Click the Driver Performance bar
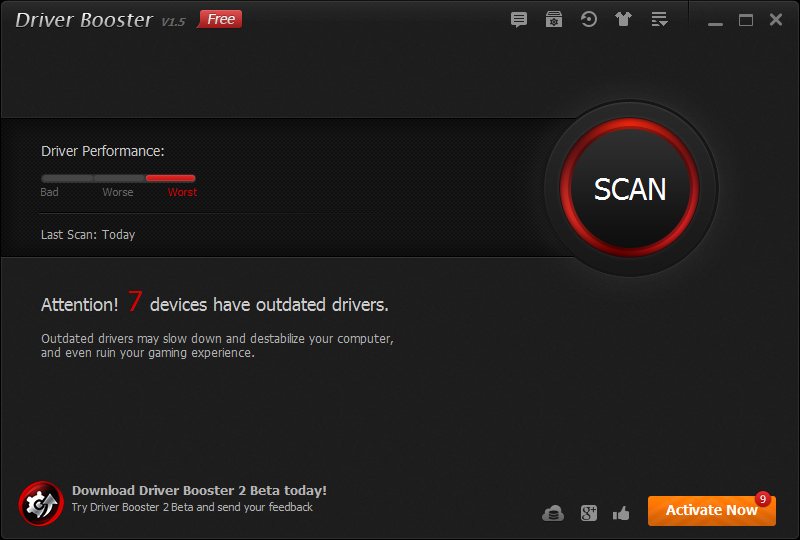Screen dimensions: 800x540 tap(118, 178)
